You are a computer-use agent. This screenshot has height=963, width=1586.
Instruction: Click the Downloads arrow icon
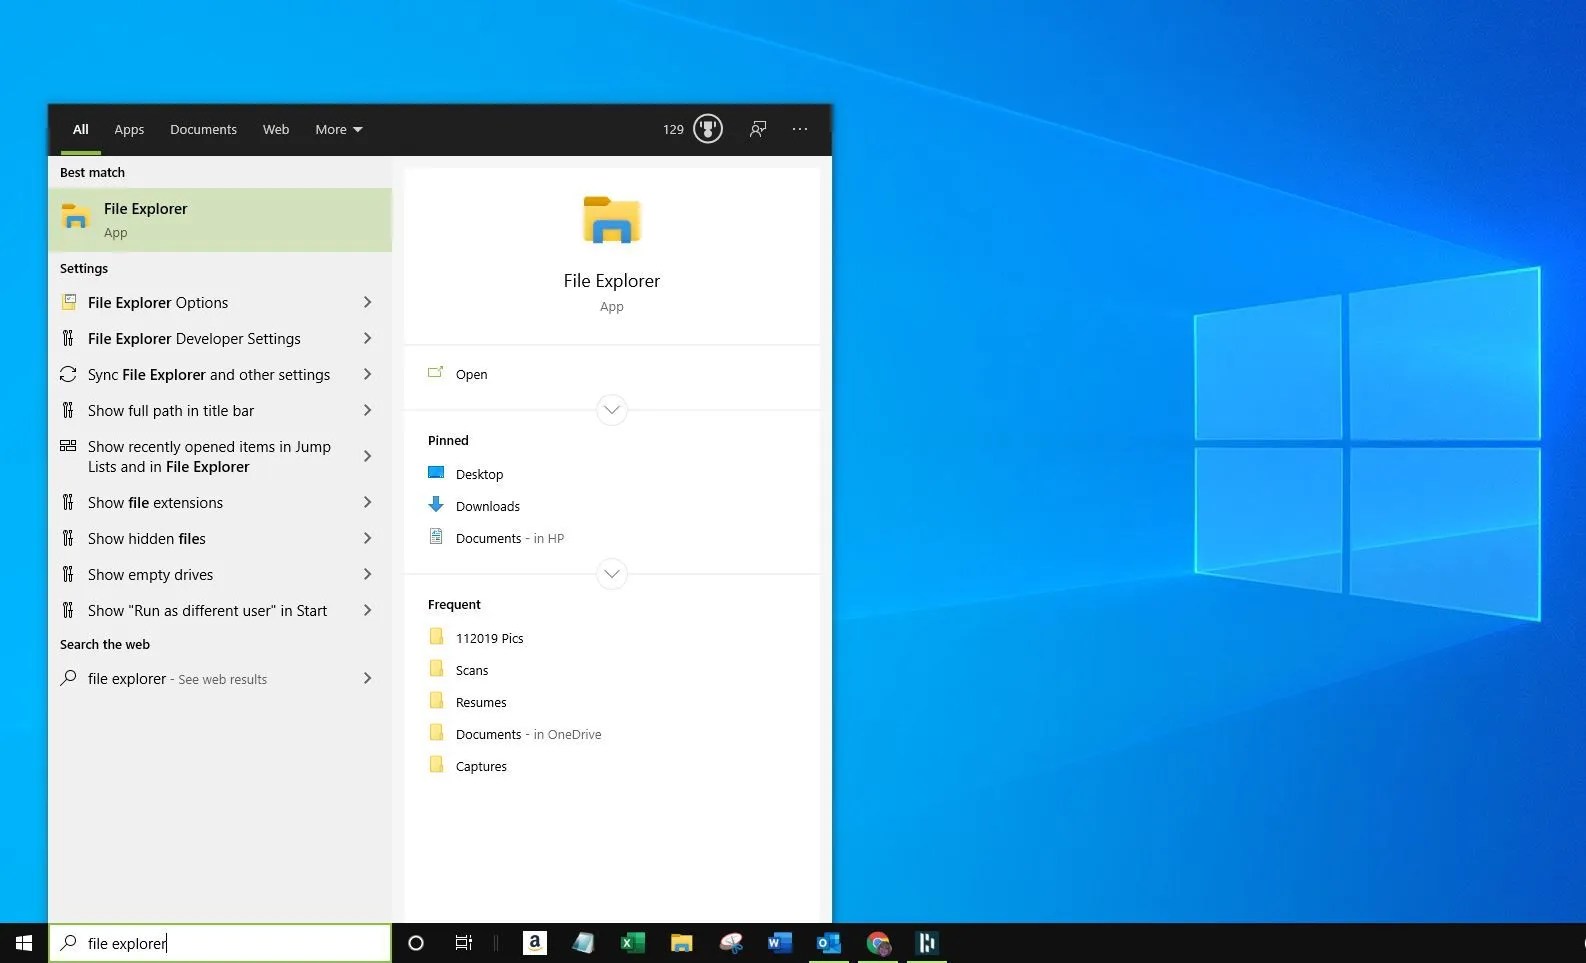(436, 505)
